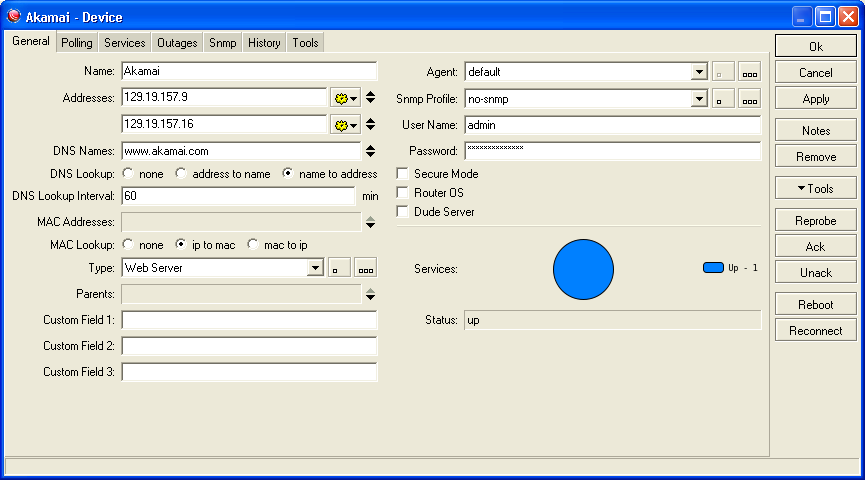Click Custom Field 3 input

pos(249,372)
